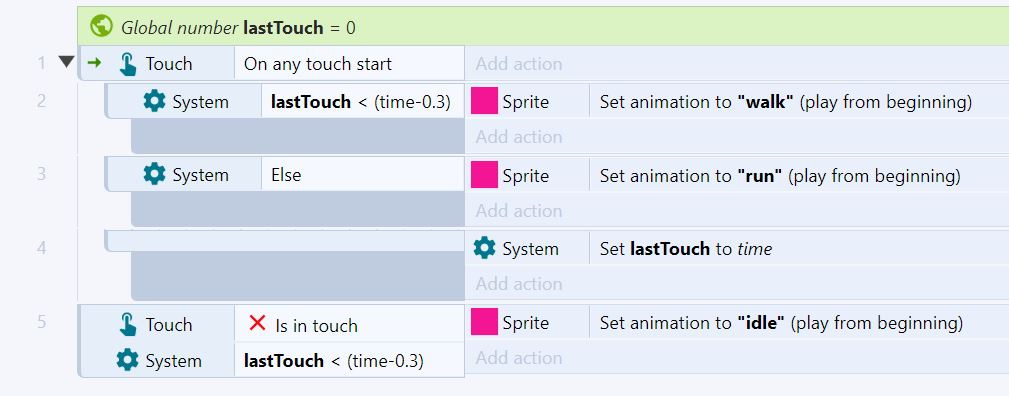This screenshot has height=396, width=1009.
Task: Select the Global number lastTouch variable row
Action: point(543,26)
